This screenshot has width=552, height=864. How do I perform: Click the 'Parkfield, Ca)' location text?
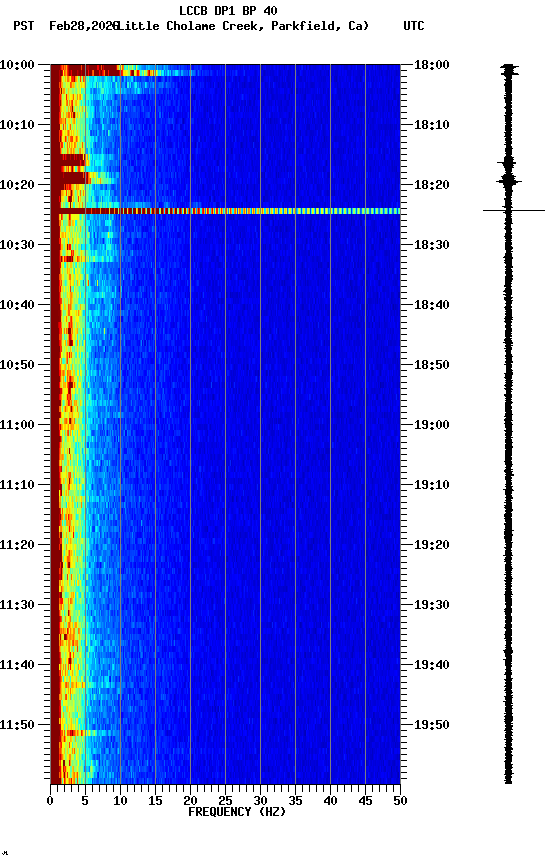tap(320, 26)
